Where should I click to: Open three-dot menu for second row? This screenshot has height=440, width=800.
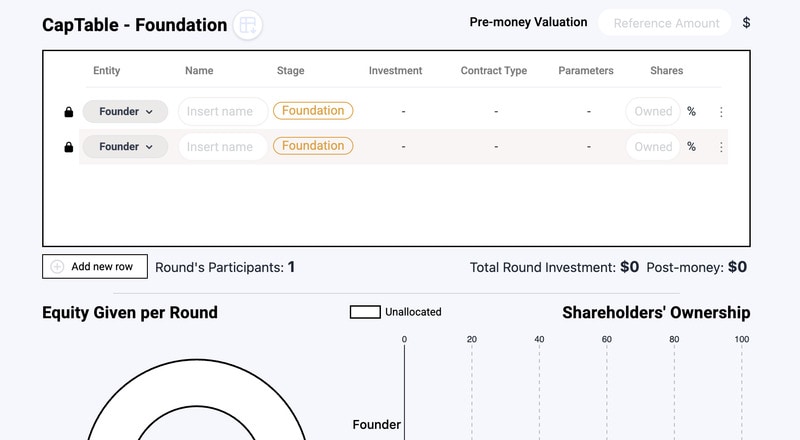[721, 147]
